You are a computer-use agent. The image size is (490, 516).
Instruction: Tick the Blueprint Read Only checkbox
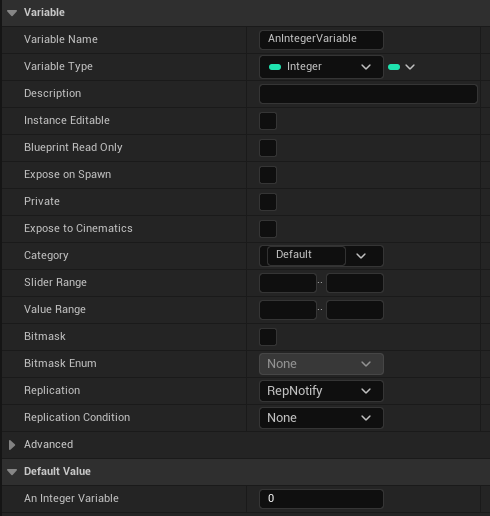pos(268,148)
